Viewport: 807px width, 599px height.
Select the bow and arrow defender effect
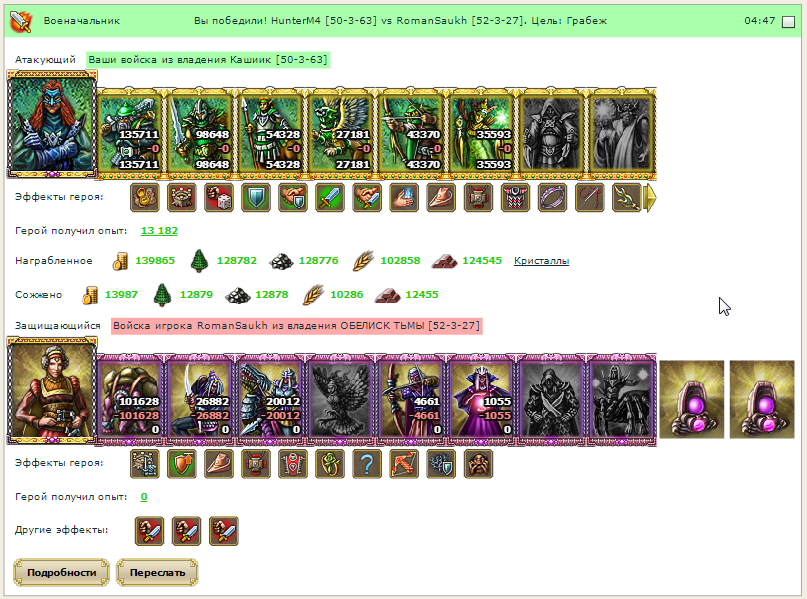click(404, 464)
